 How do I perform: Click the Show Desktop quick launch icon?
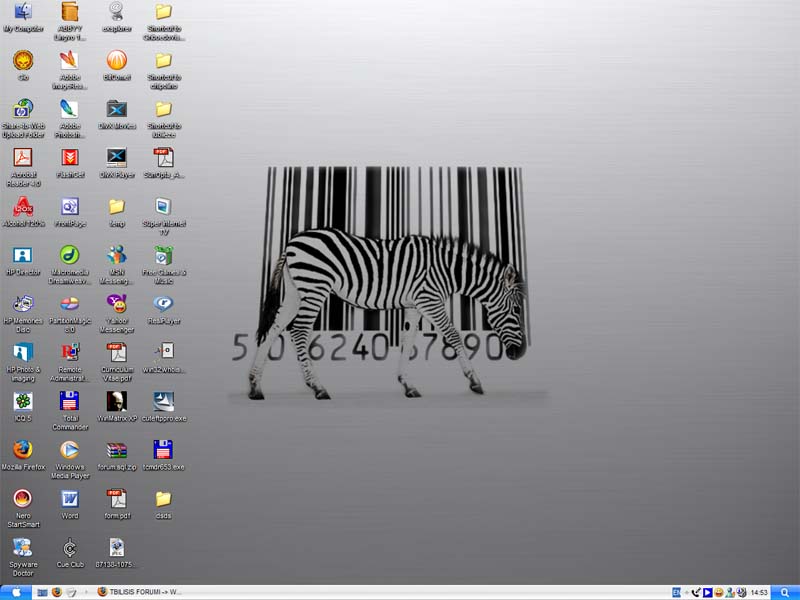click(x=42, y=592)
